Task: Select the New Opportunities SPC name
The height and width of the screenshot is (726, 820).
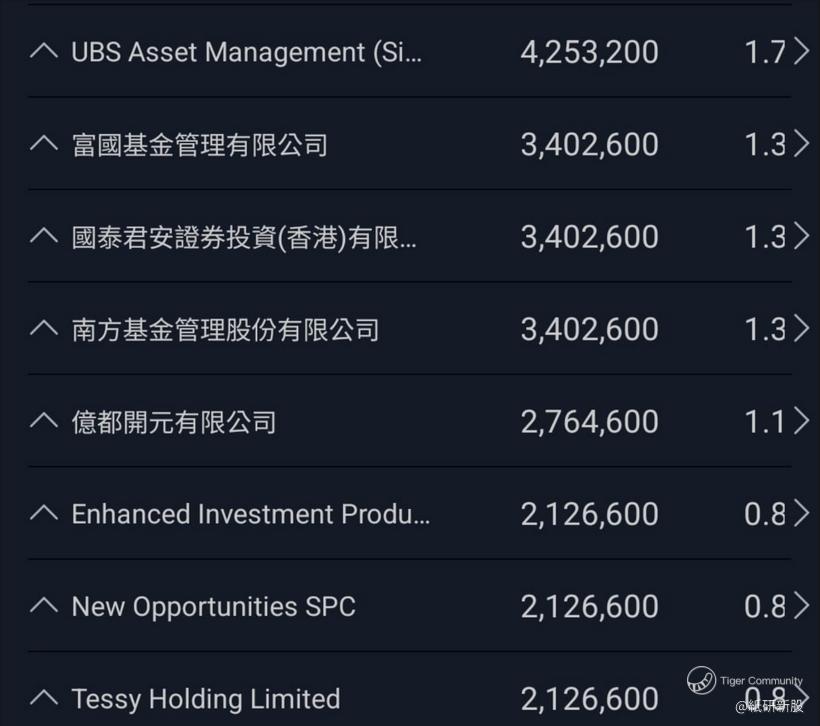Action: (x=213, y=607)
